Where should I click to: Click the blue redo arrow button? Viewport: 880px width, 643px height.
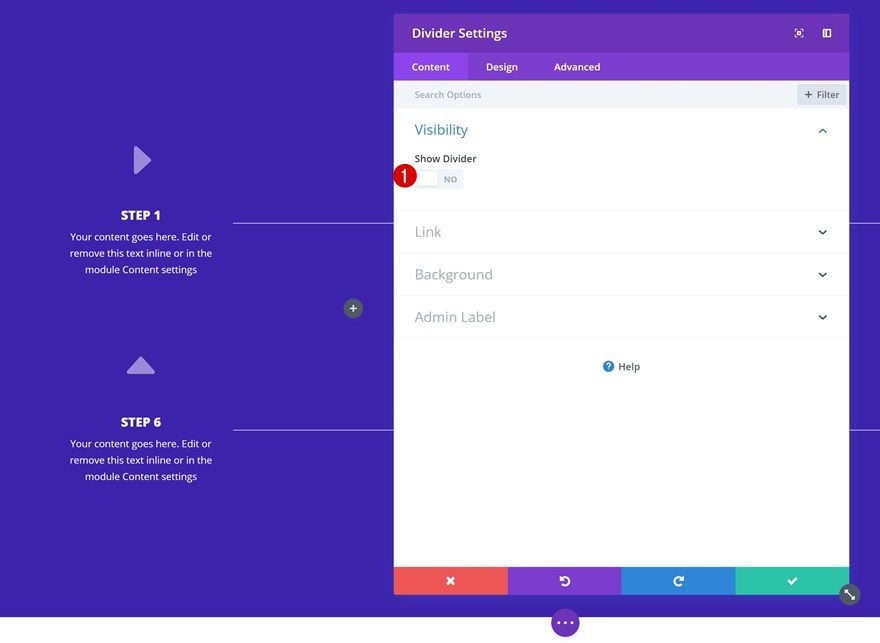point(678,581)
